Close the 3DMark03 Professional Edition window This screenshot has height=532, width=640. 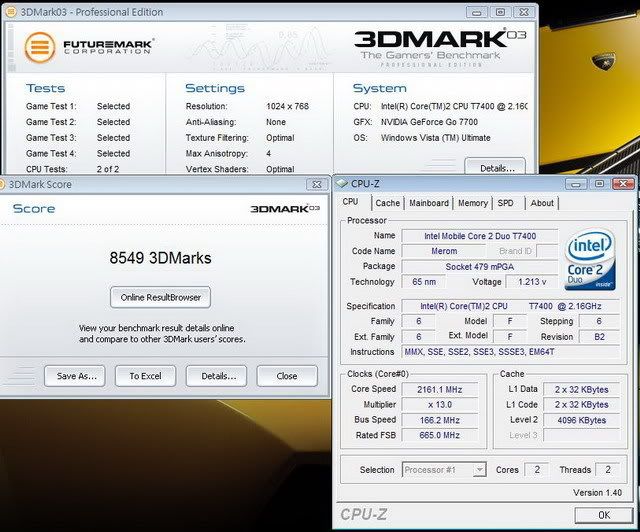coord(524,12)
